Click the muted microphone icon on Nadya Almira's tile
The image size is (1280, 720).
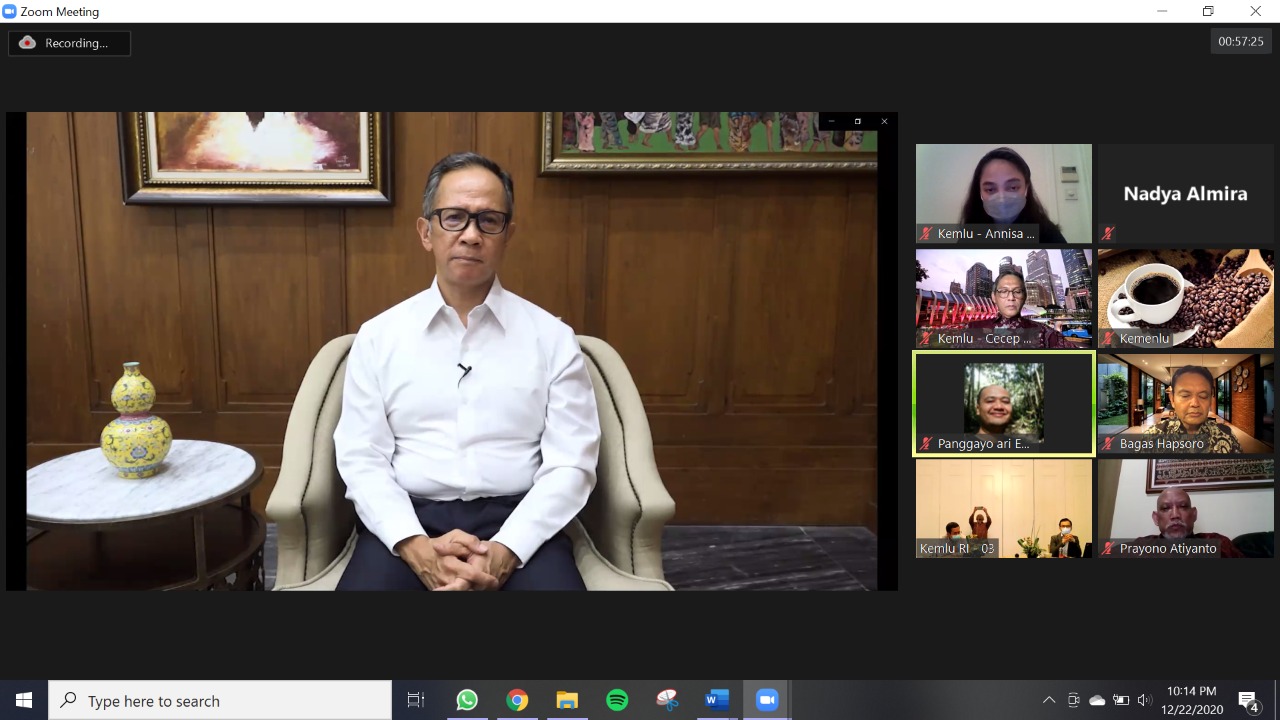click(x=1108, y=233)
